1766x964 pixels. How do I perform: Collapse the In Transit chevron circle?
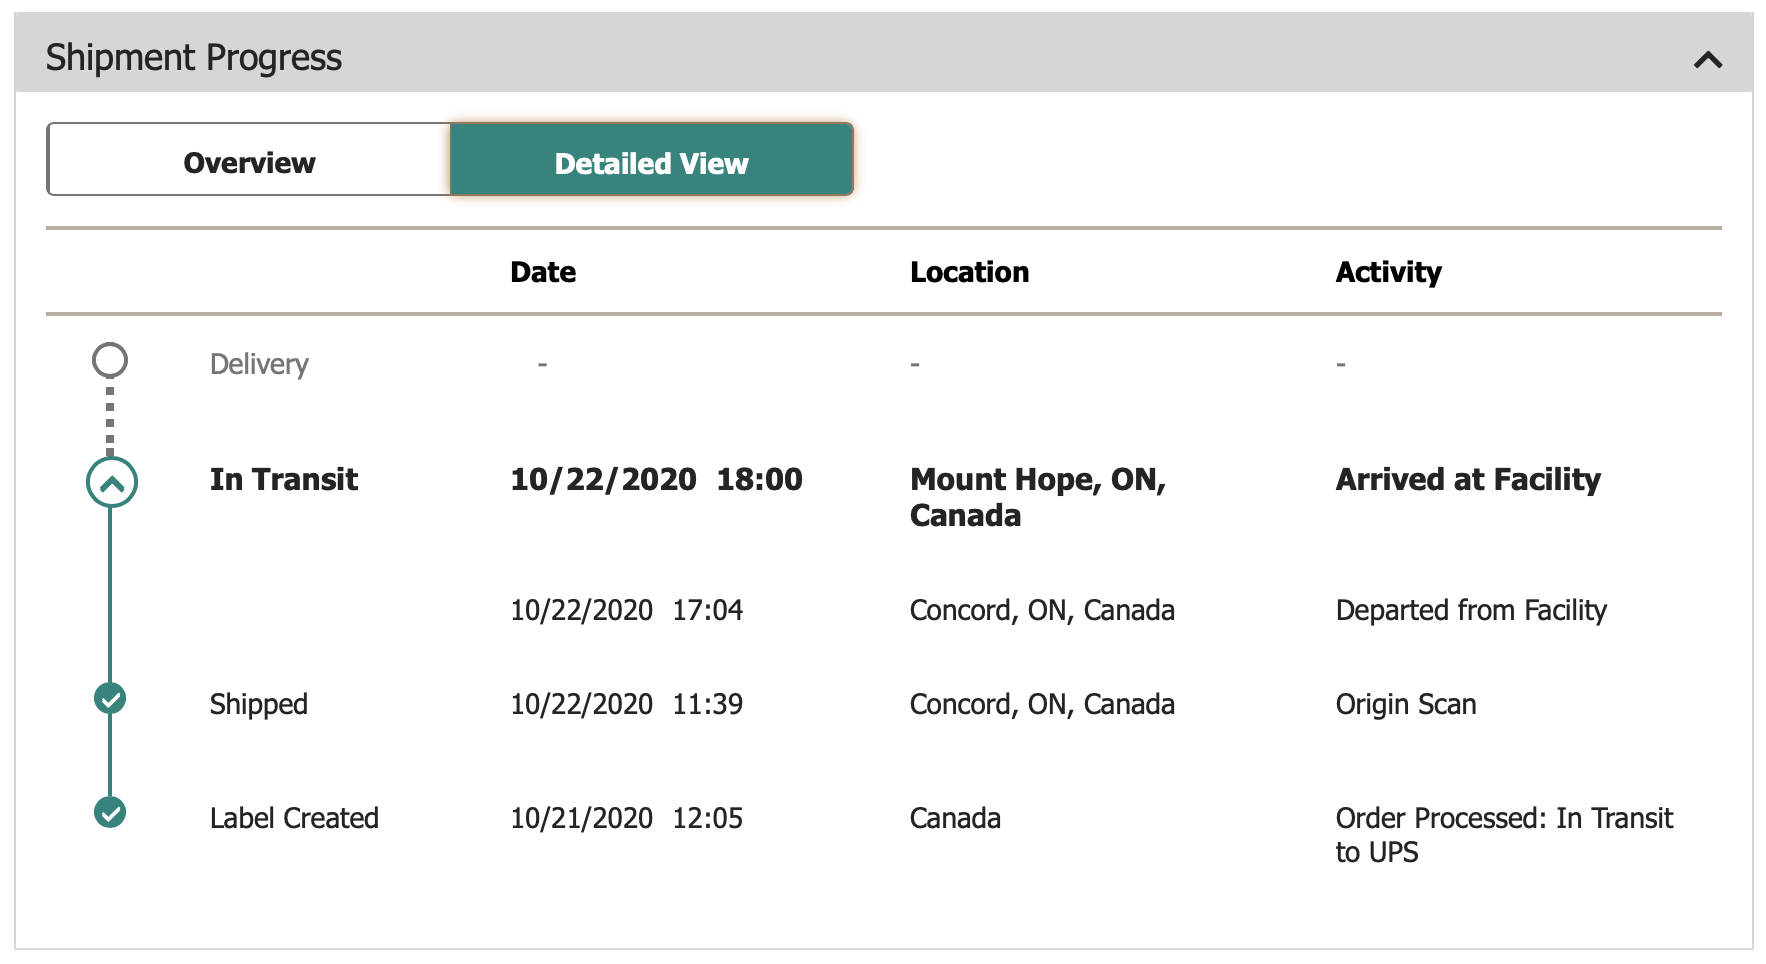[112, 483]
